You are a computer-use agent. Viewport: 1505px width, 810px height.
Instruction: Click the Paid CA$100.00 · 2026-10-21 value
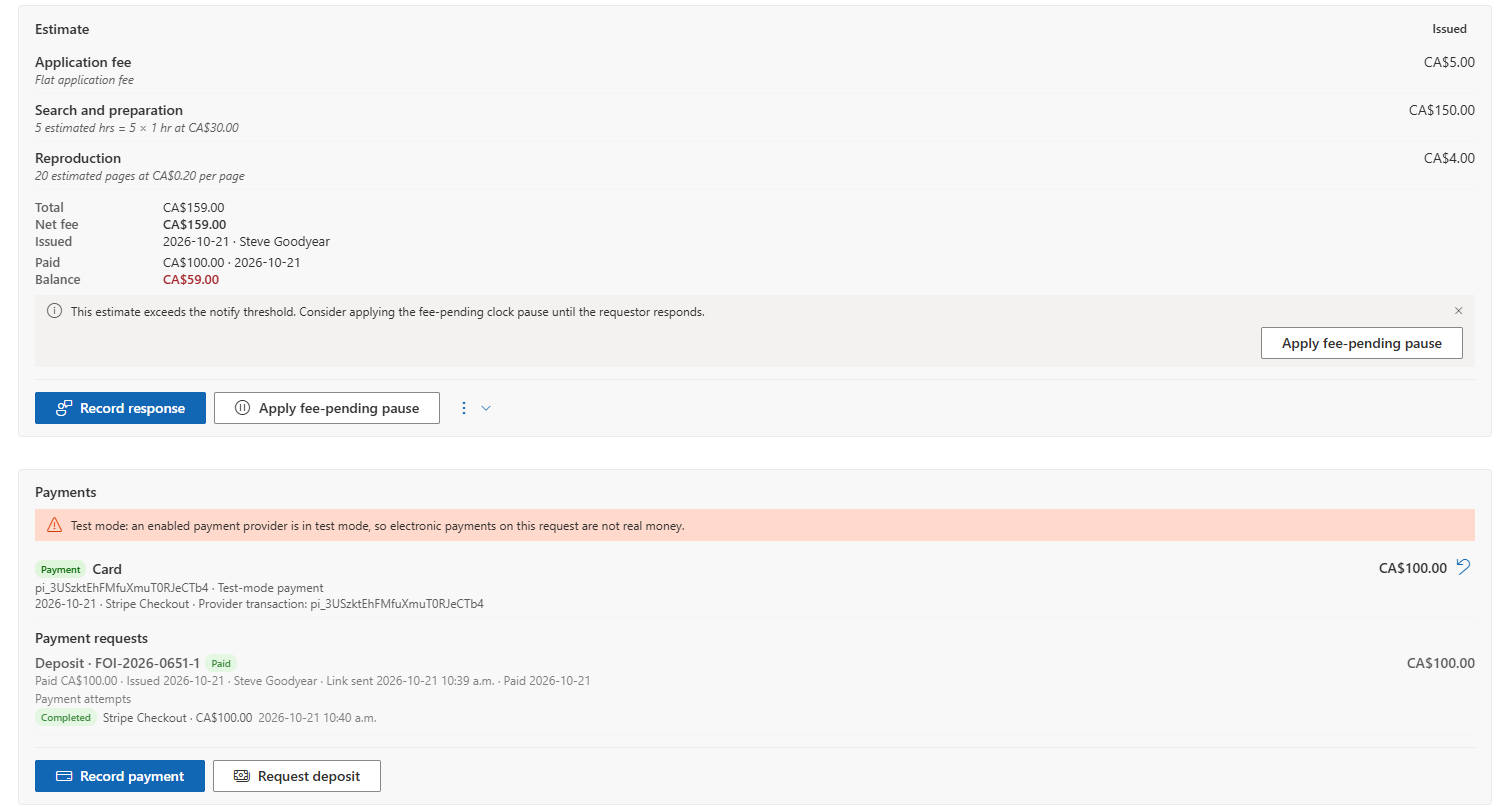coord(232,262)
